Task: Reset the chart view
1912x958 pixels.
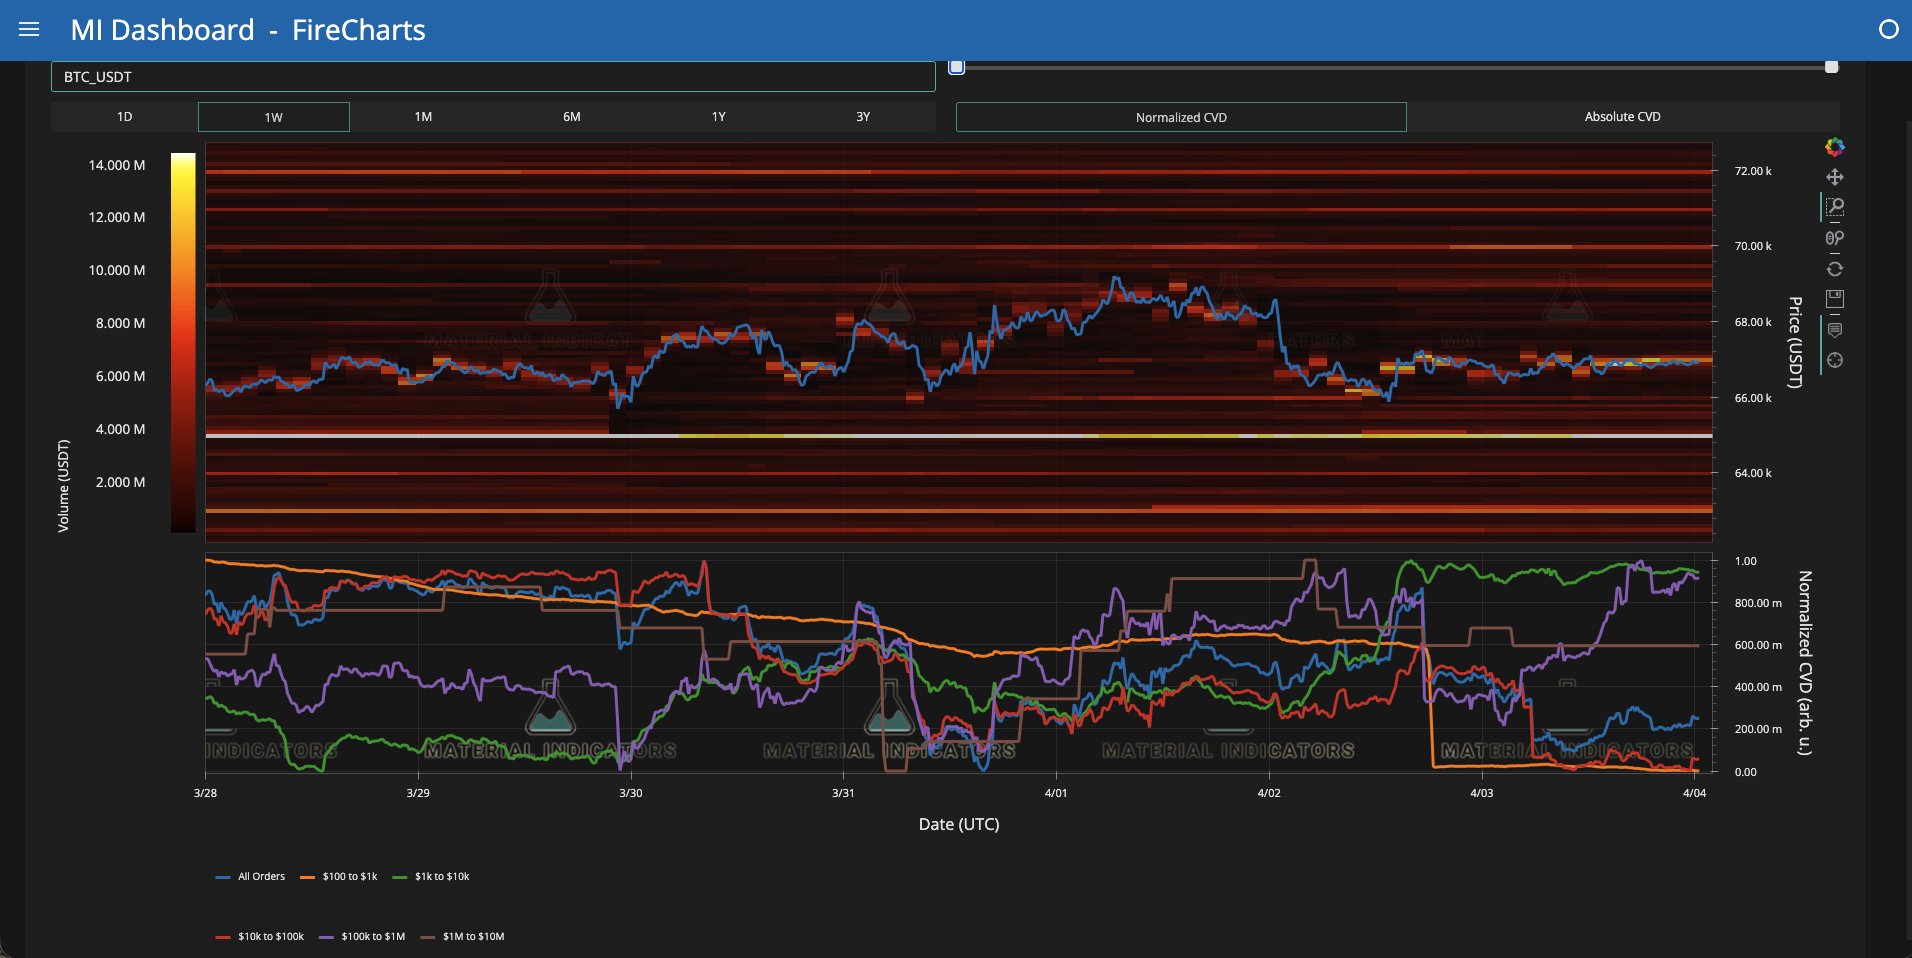Action: [1834, 269]
